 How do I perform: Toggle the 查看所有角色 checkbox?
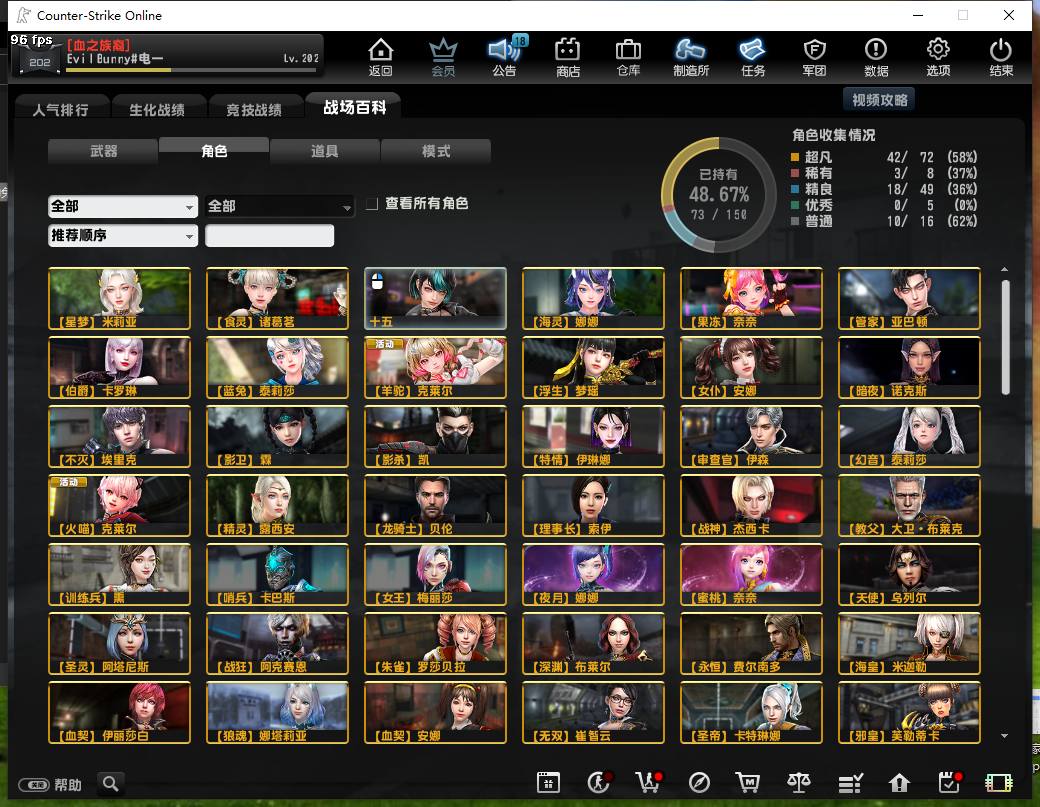[x=372, y=204]
